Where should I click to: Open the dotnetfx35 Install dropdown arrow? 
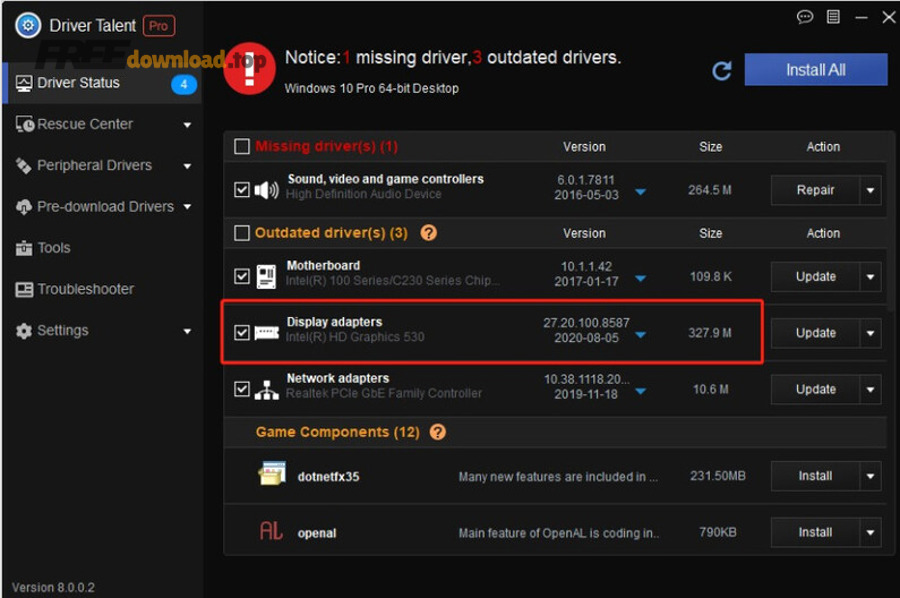click(x=870, y=476)
